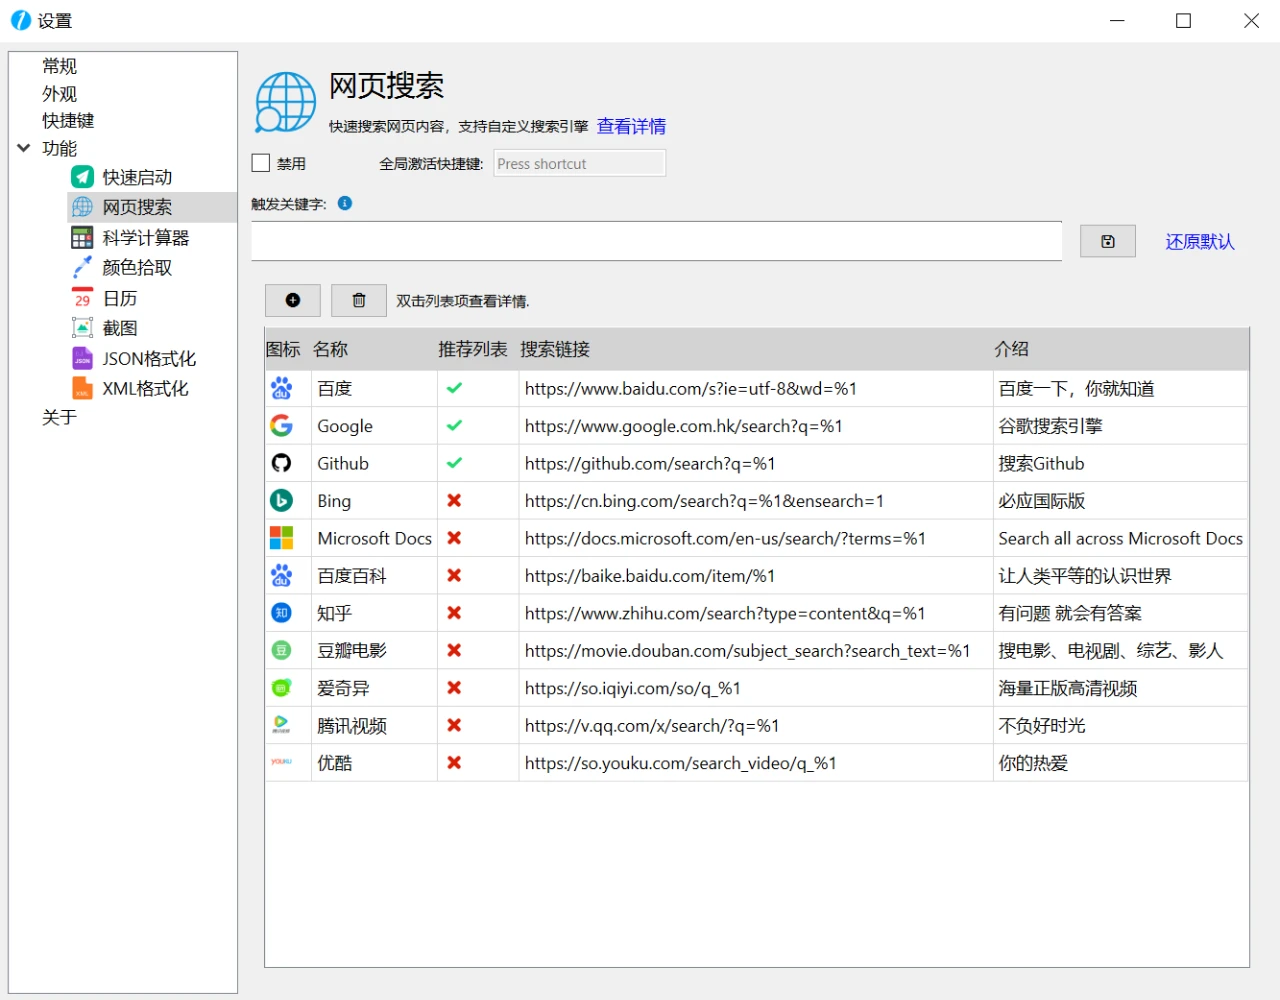Image resolution: width=1280 pixels, height=1000 pixels.
Task: Click the 知乎 blue round icon
Action: [x=281, y=613]
